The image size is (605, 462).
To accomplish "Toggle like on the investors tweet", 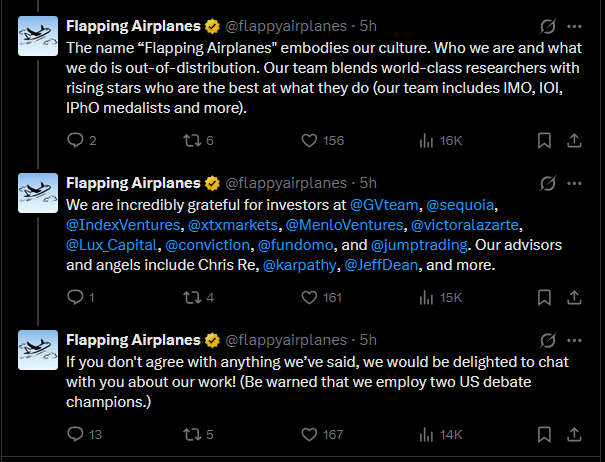I will point(310,297).
